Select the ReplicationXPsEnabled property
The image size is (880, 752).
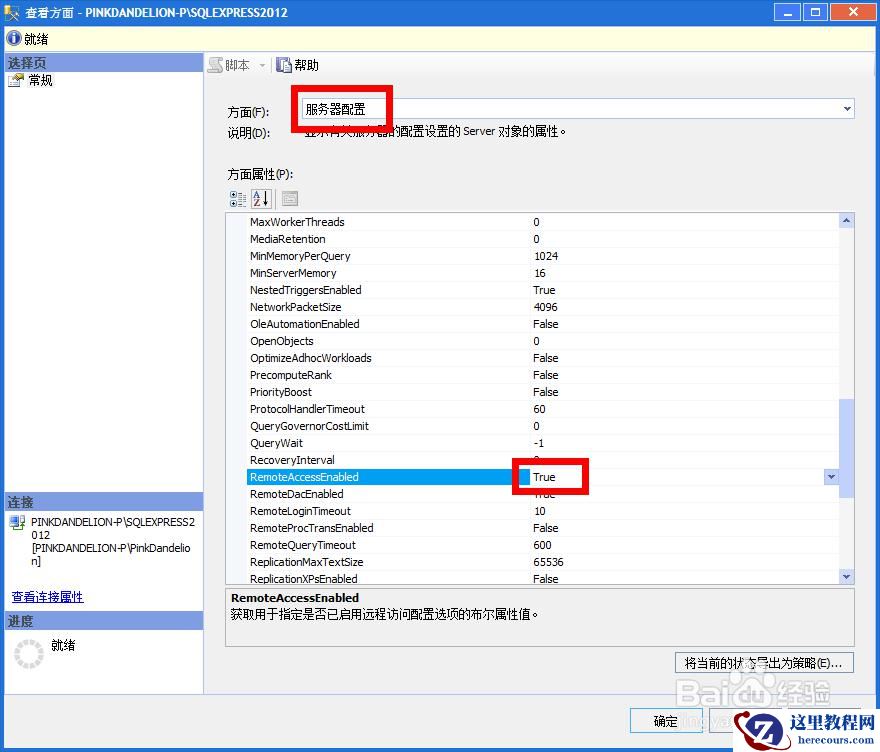304,578
